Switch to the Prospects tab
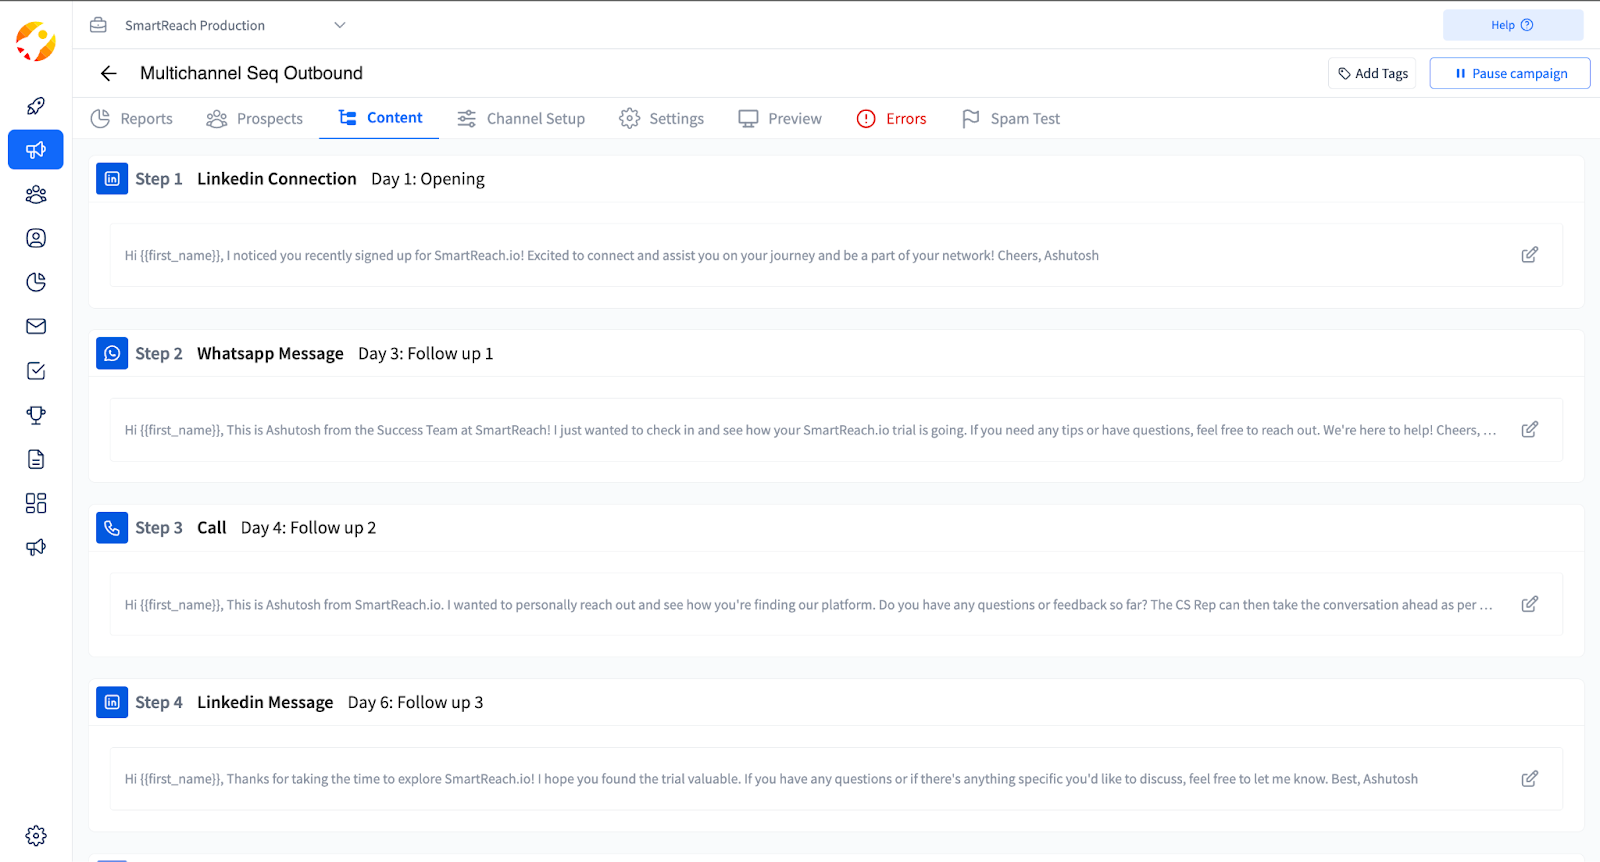 click(x=255, y=118)
